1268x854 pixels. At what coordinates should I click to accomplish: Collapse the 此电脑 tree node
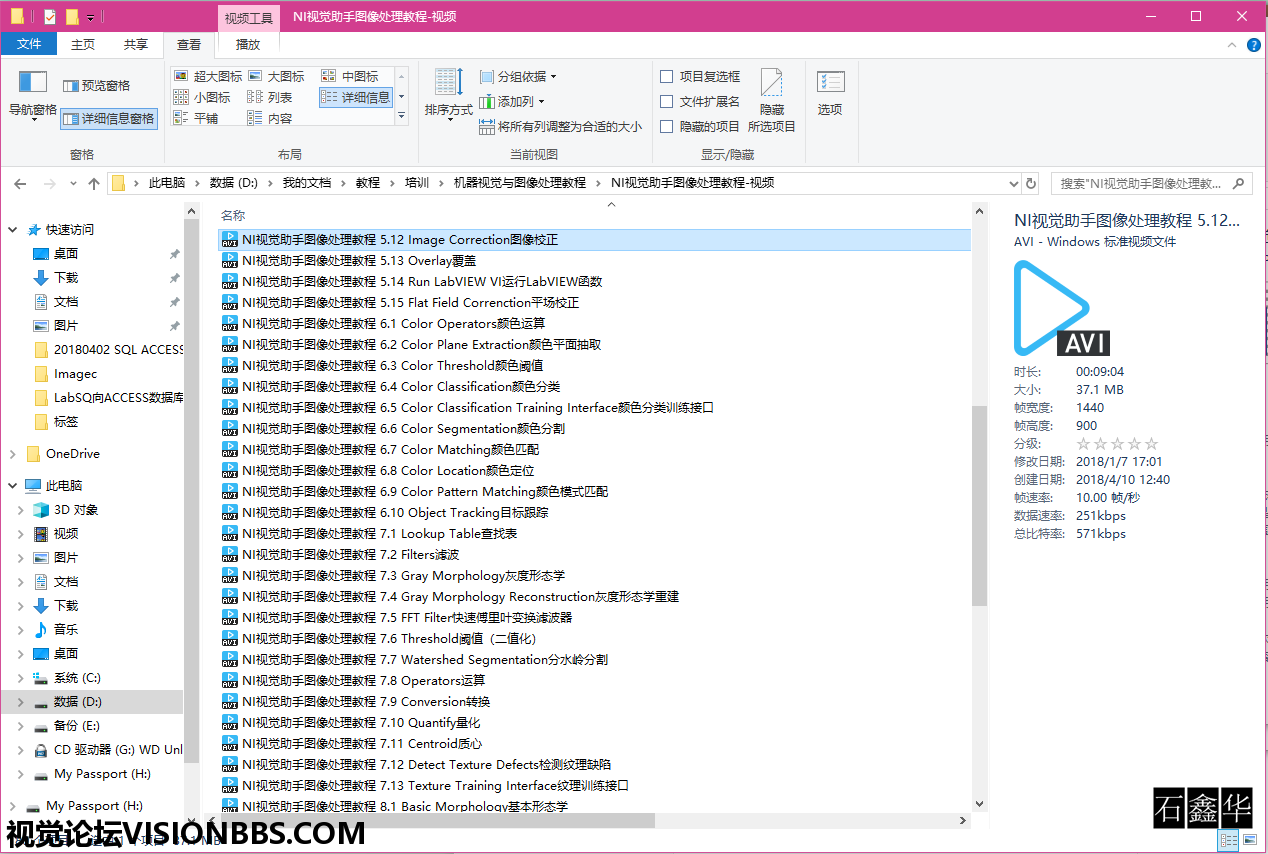tap(13, 485)
